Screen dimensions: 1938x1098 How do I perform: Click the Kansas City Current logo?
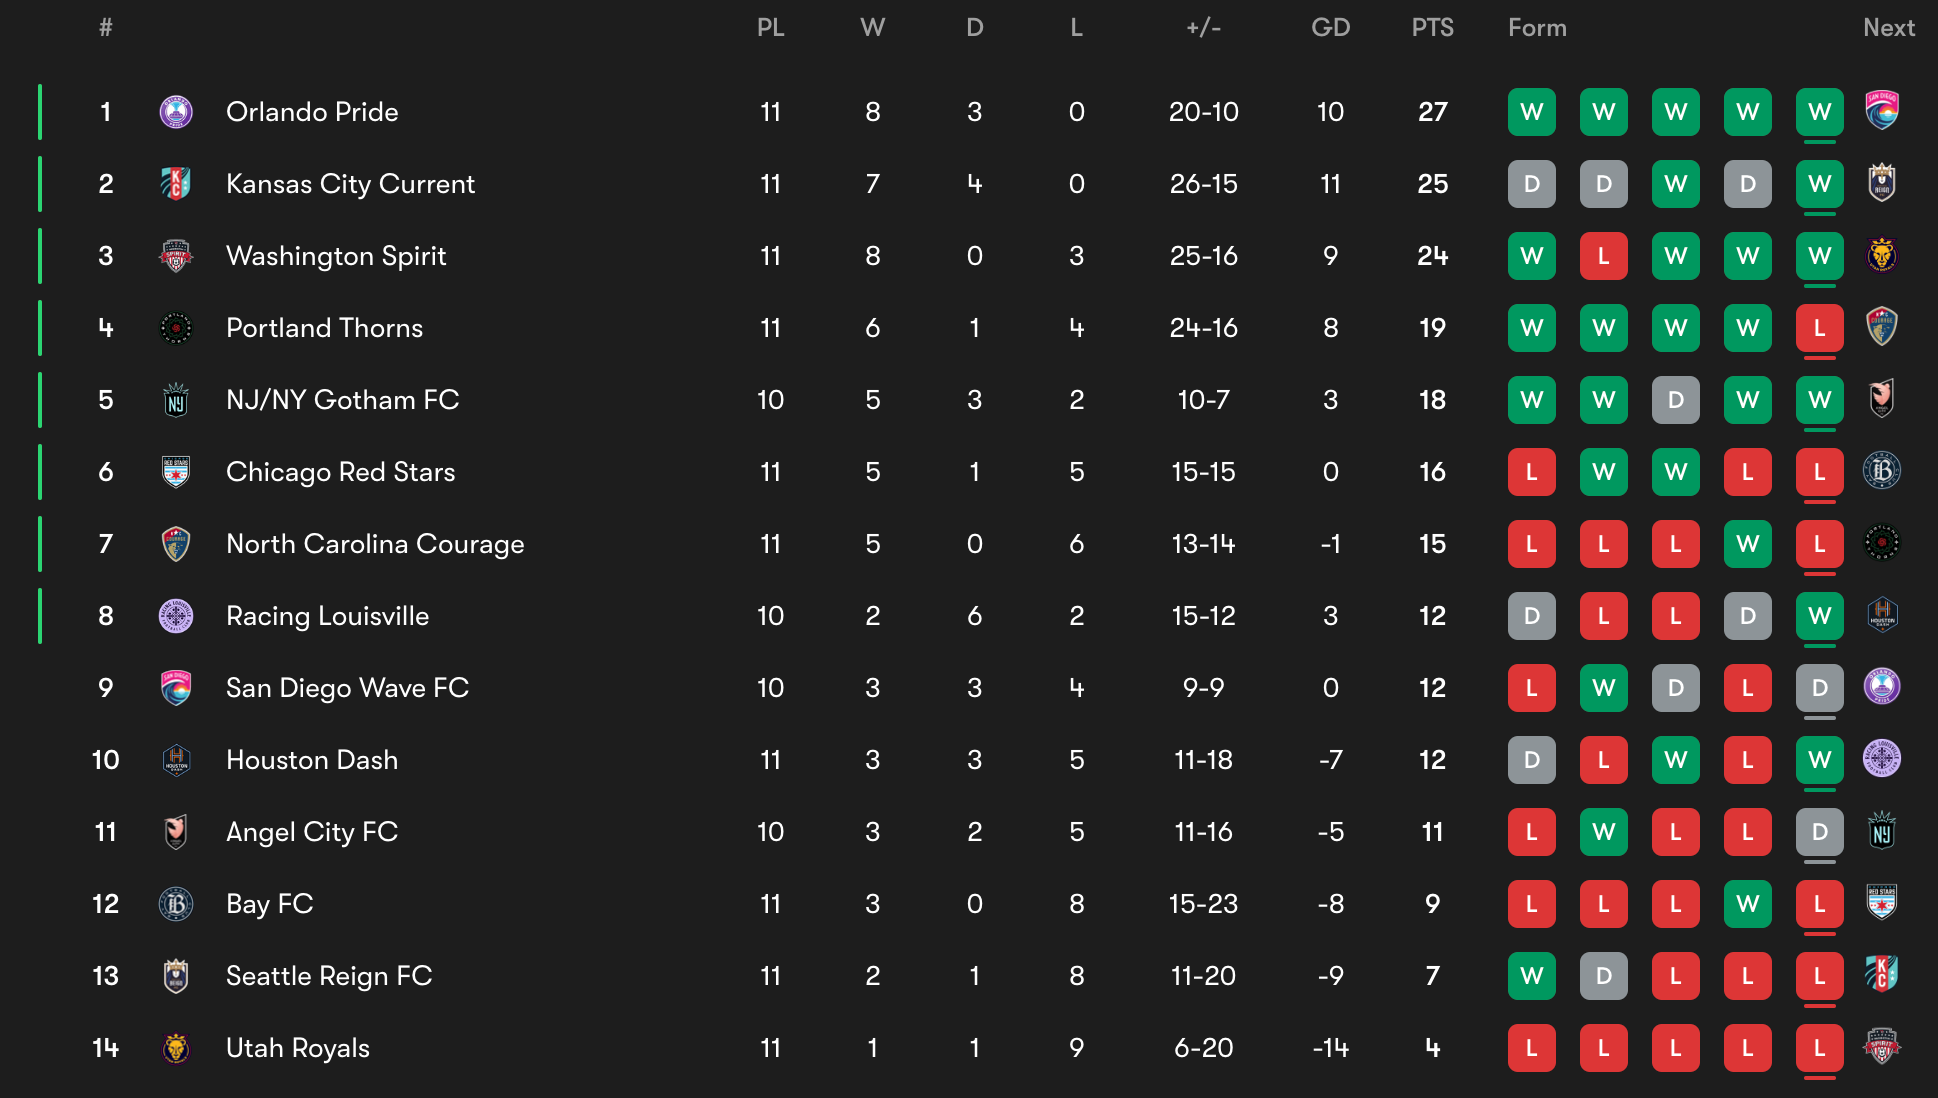click(176, 184)
